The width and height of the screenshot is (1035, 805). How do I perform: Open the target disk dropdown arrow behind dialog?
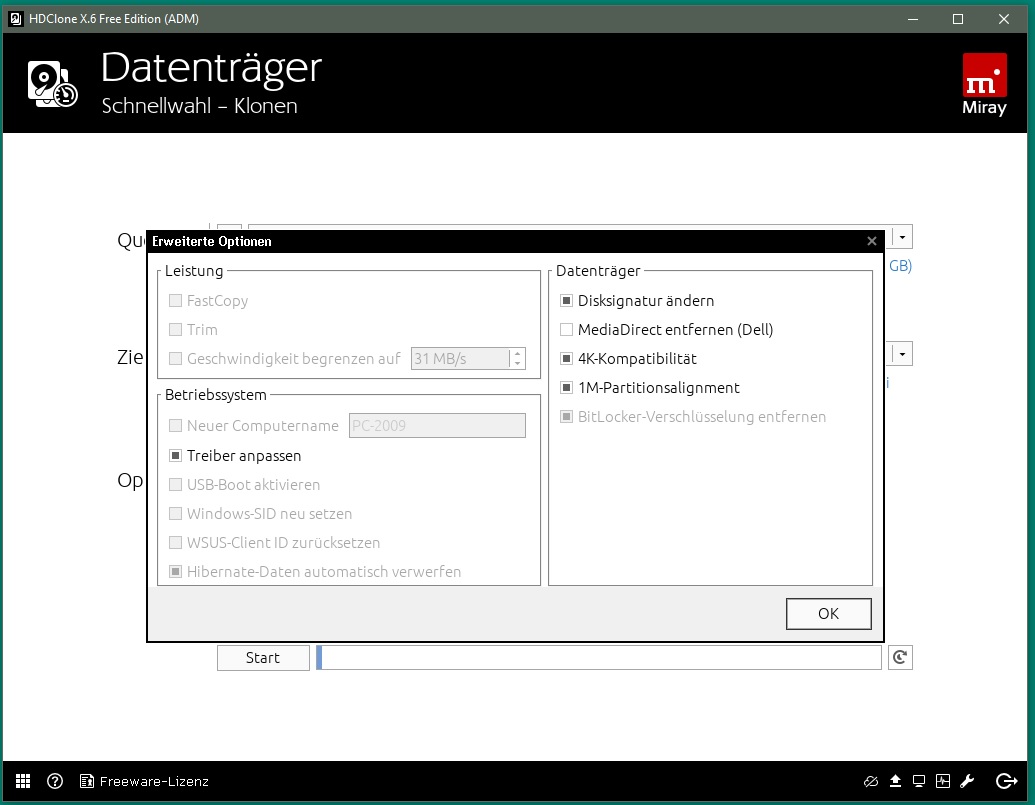(x=902, y=354)
